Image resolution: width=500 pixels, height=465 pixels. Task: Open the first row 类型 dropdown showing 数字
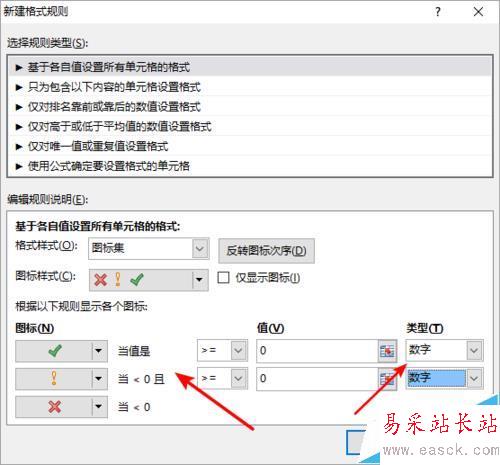click(444, 350)
